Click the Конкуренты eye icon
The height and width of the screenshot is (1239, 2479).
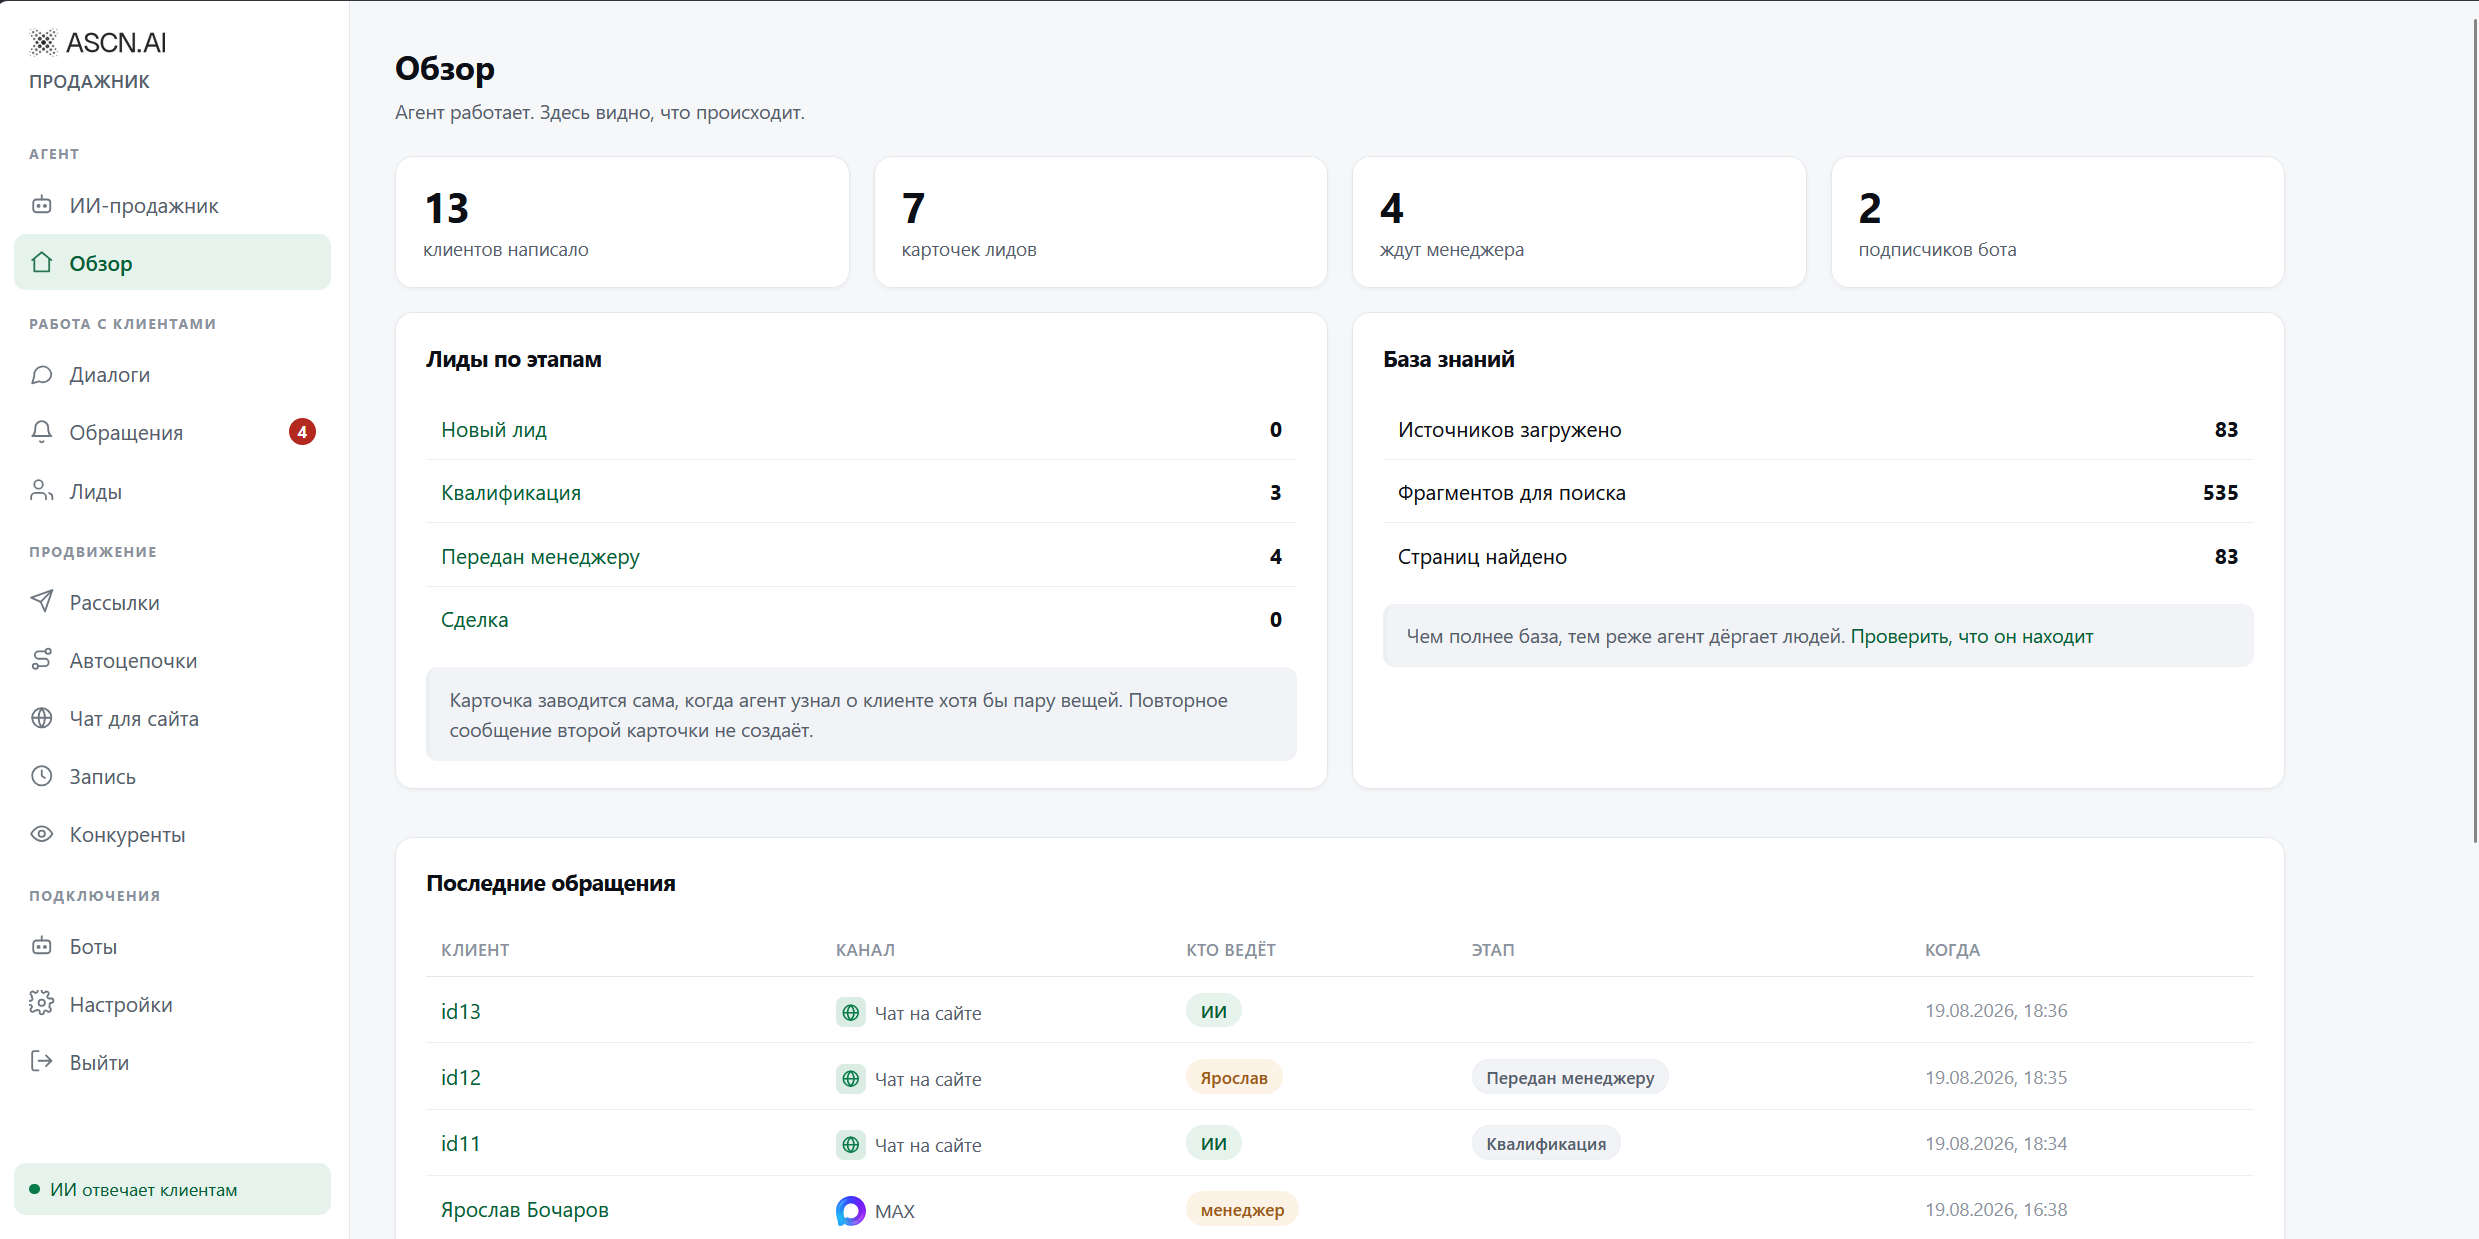(41, 833)
